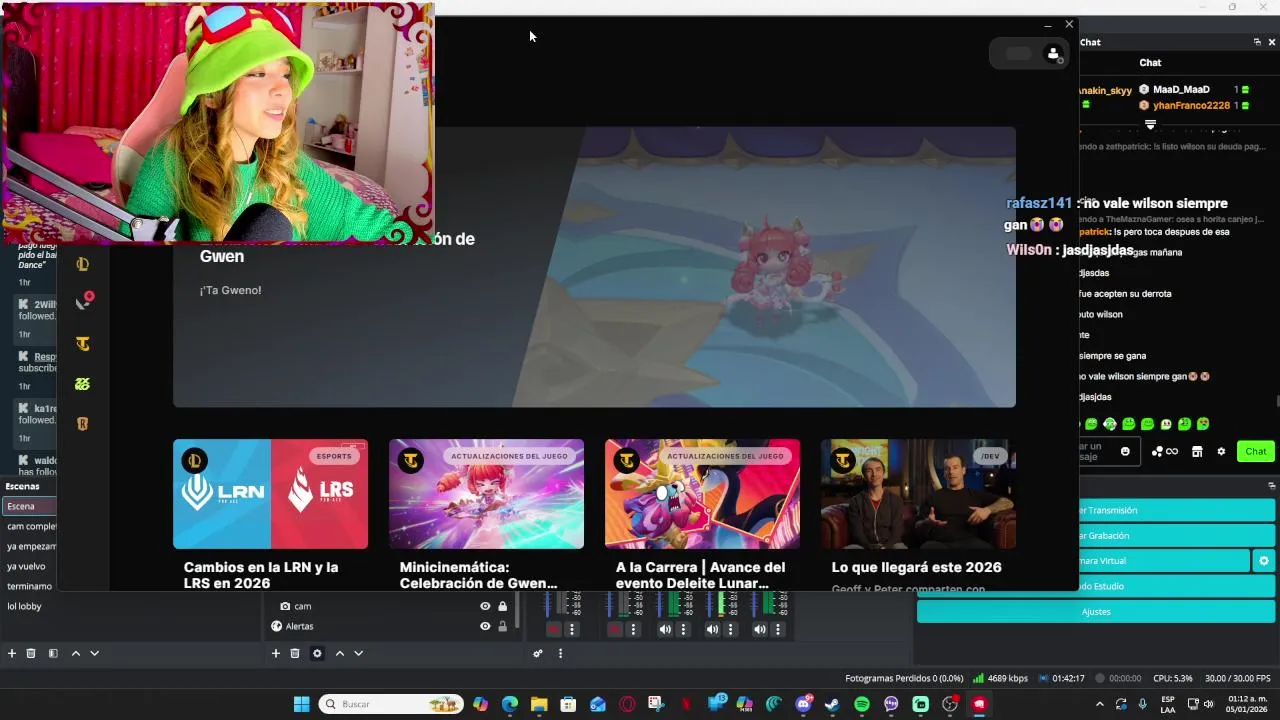Open the chat shop storefront icon

(1197, 451)
